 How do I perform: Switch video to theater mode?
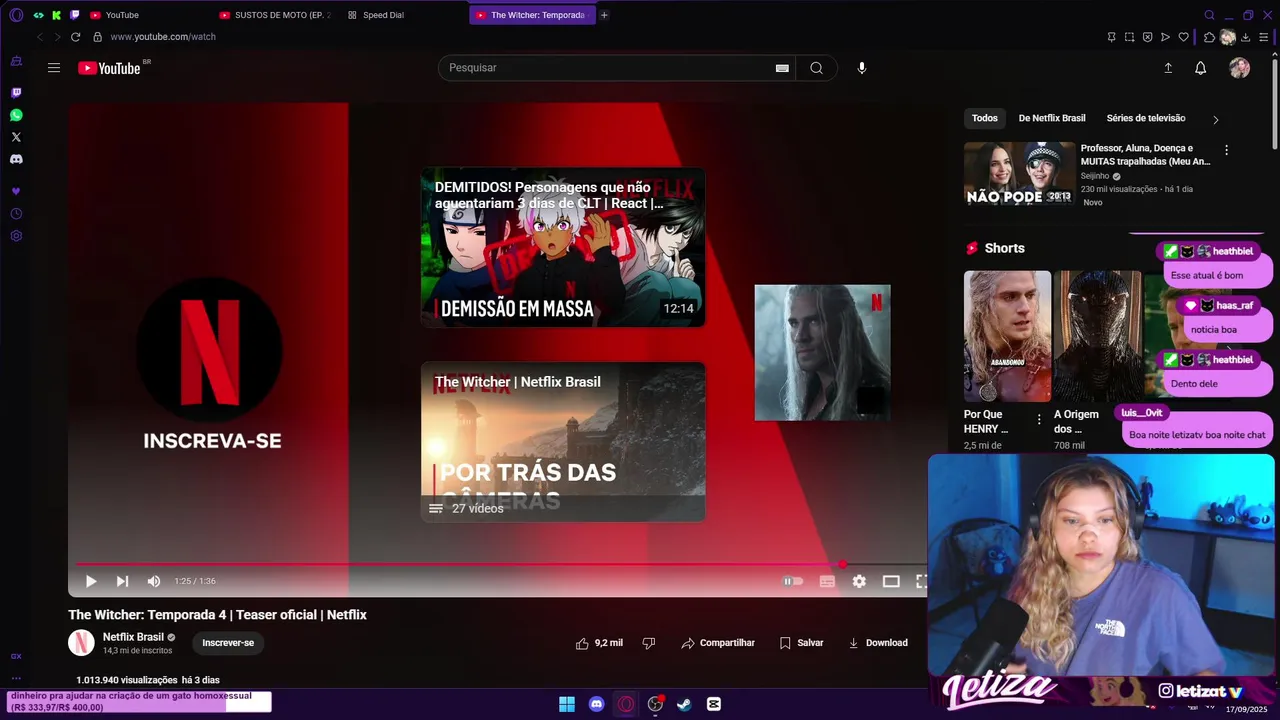click(891, 581)
